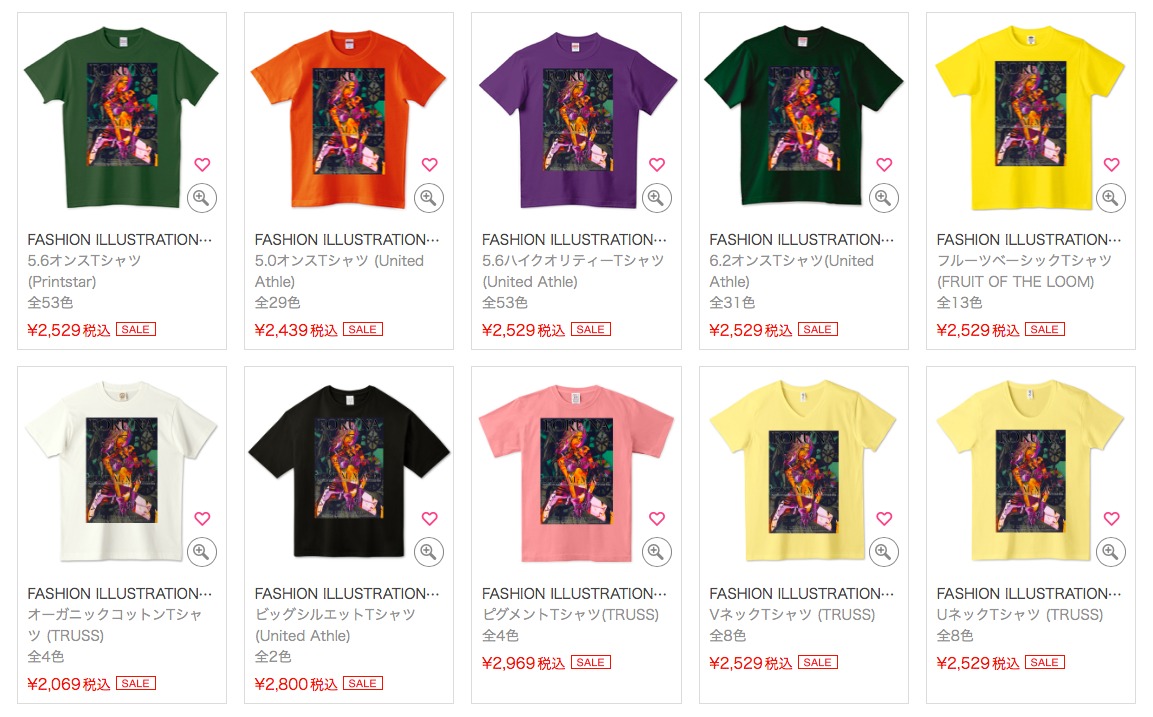Enlarge the pink pigment T-shirt image

tap(656, 552)
